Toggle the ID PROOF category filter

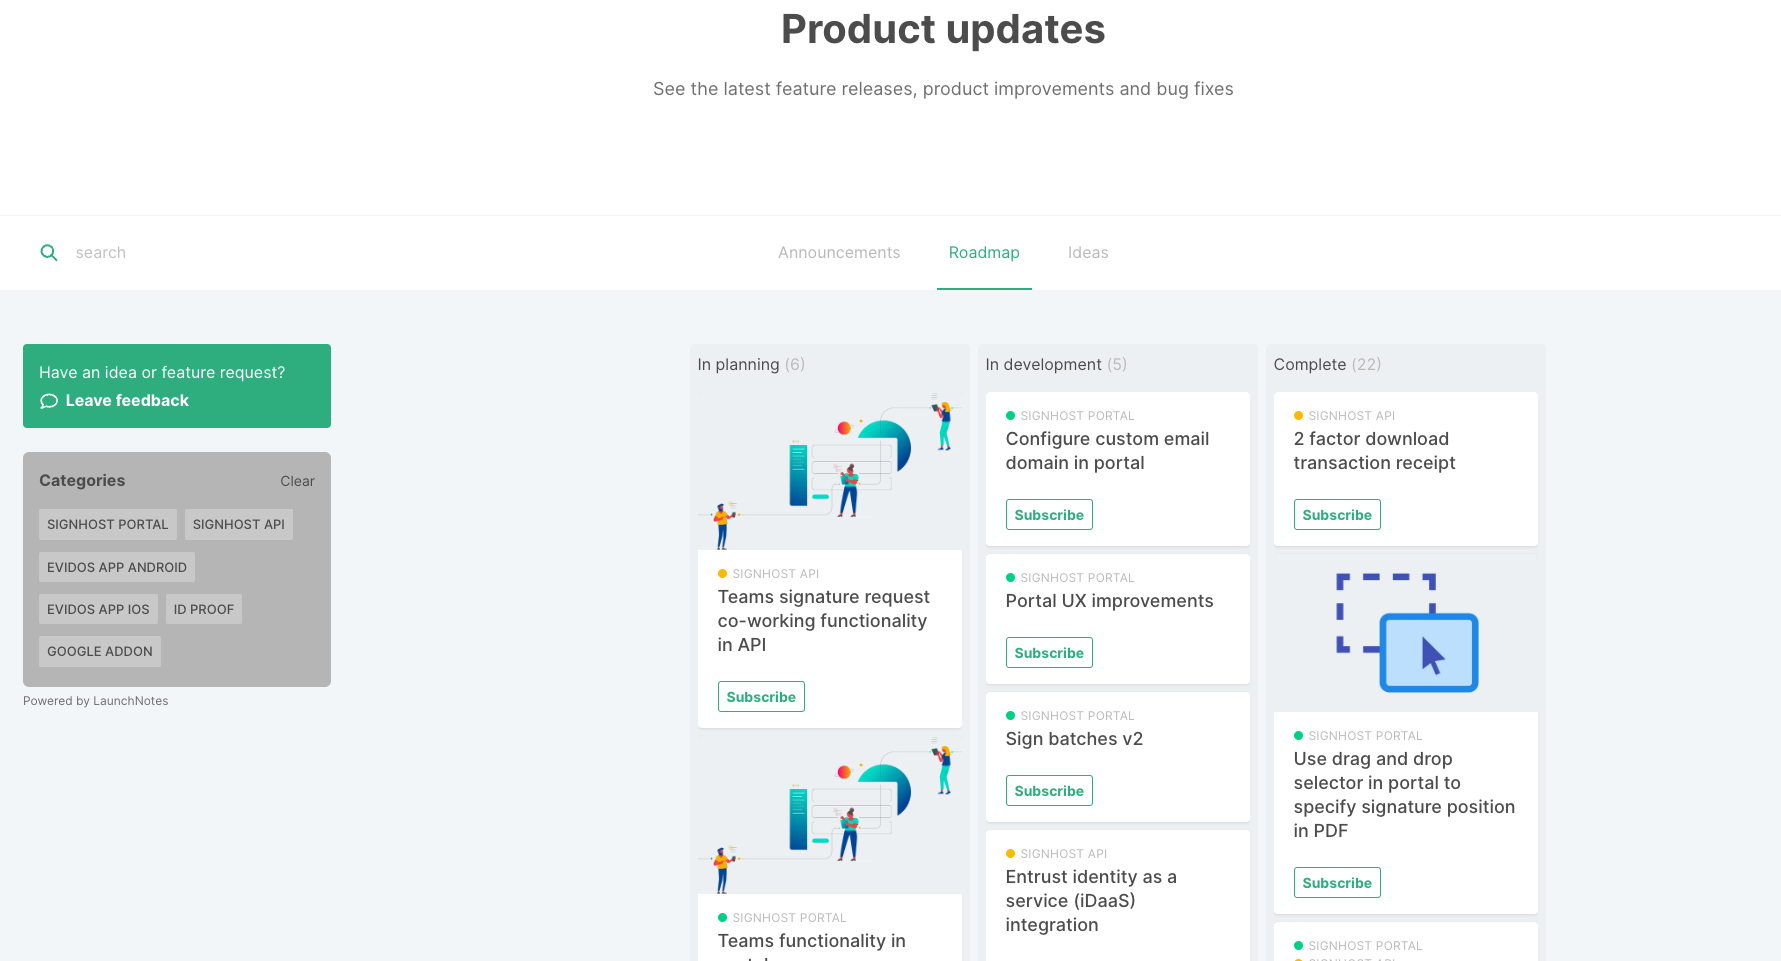pos(204,609)
